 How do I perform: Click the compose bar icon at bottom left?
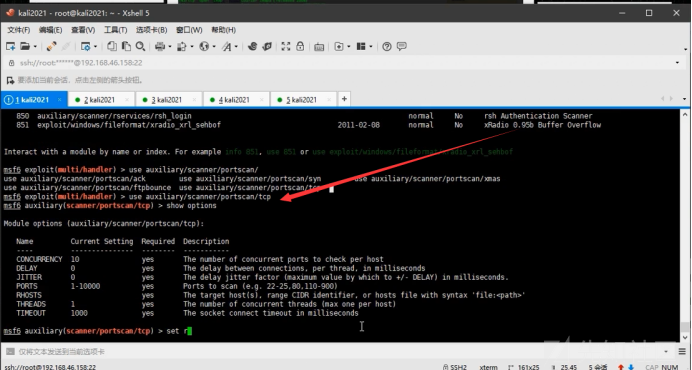point(10,351)
